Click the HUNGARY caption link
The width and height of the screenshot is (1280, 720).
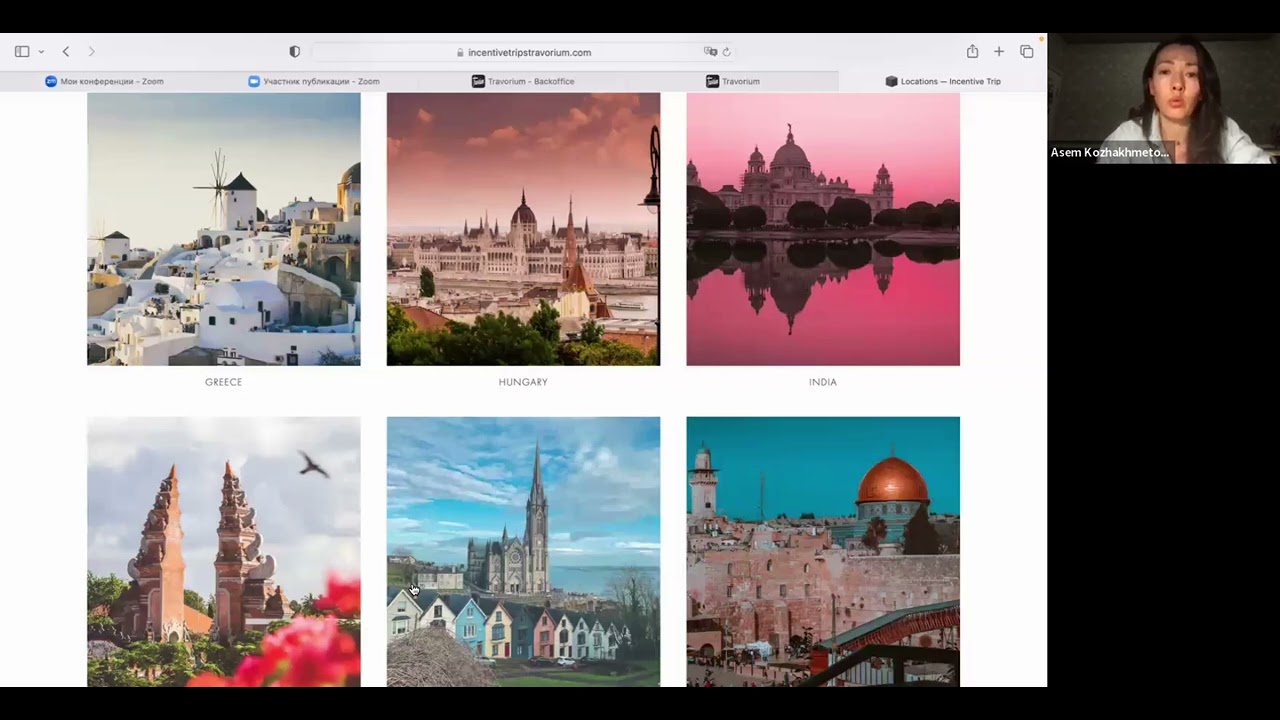pos(523,382)
